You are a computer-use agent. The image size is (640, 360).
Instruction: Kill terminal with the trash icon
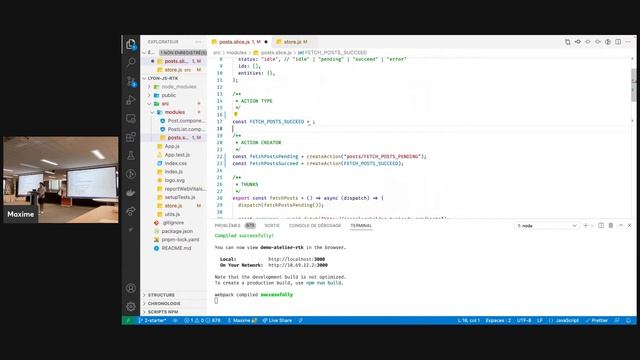pyautogui.click(x=611, y=225)
